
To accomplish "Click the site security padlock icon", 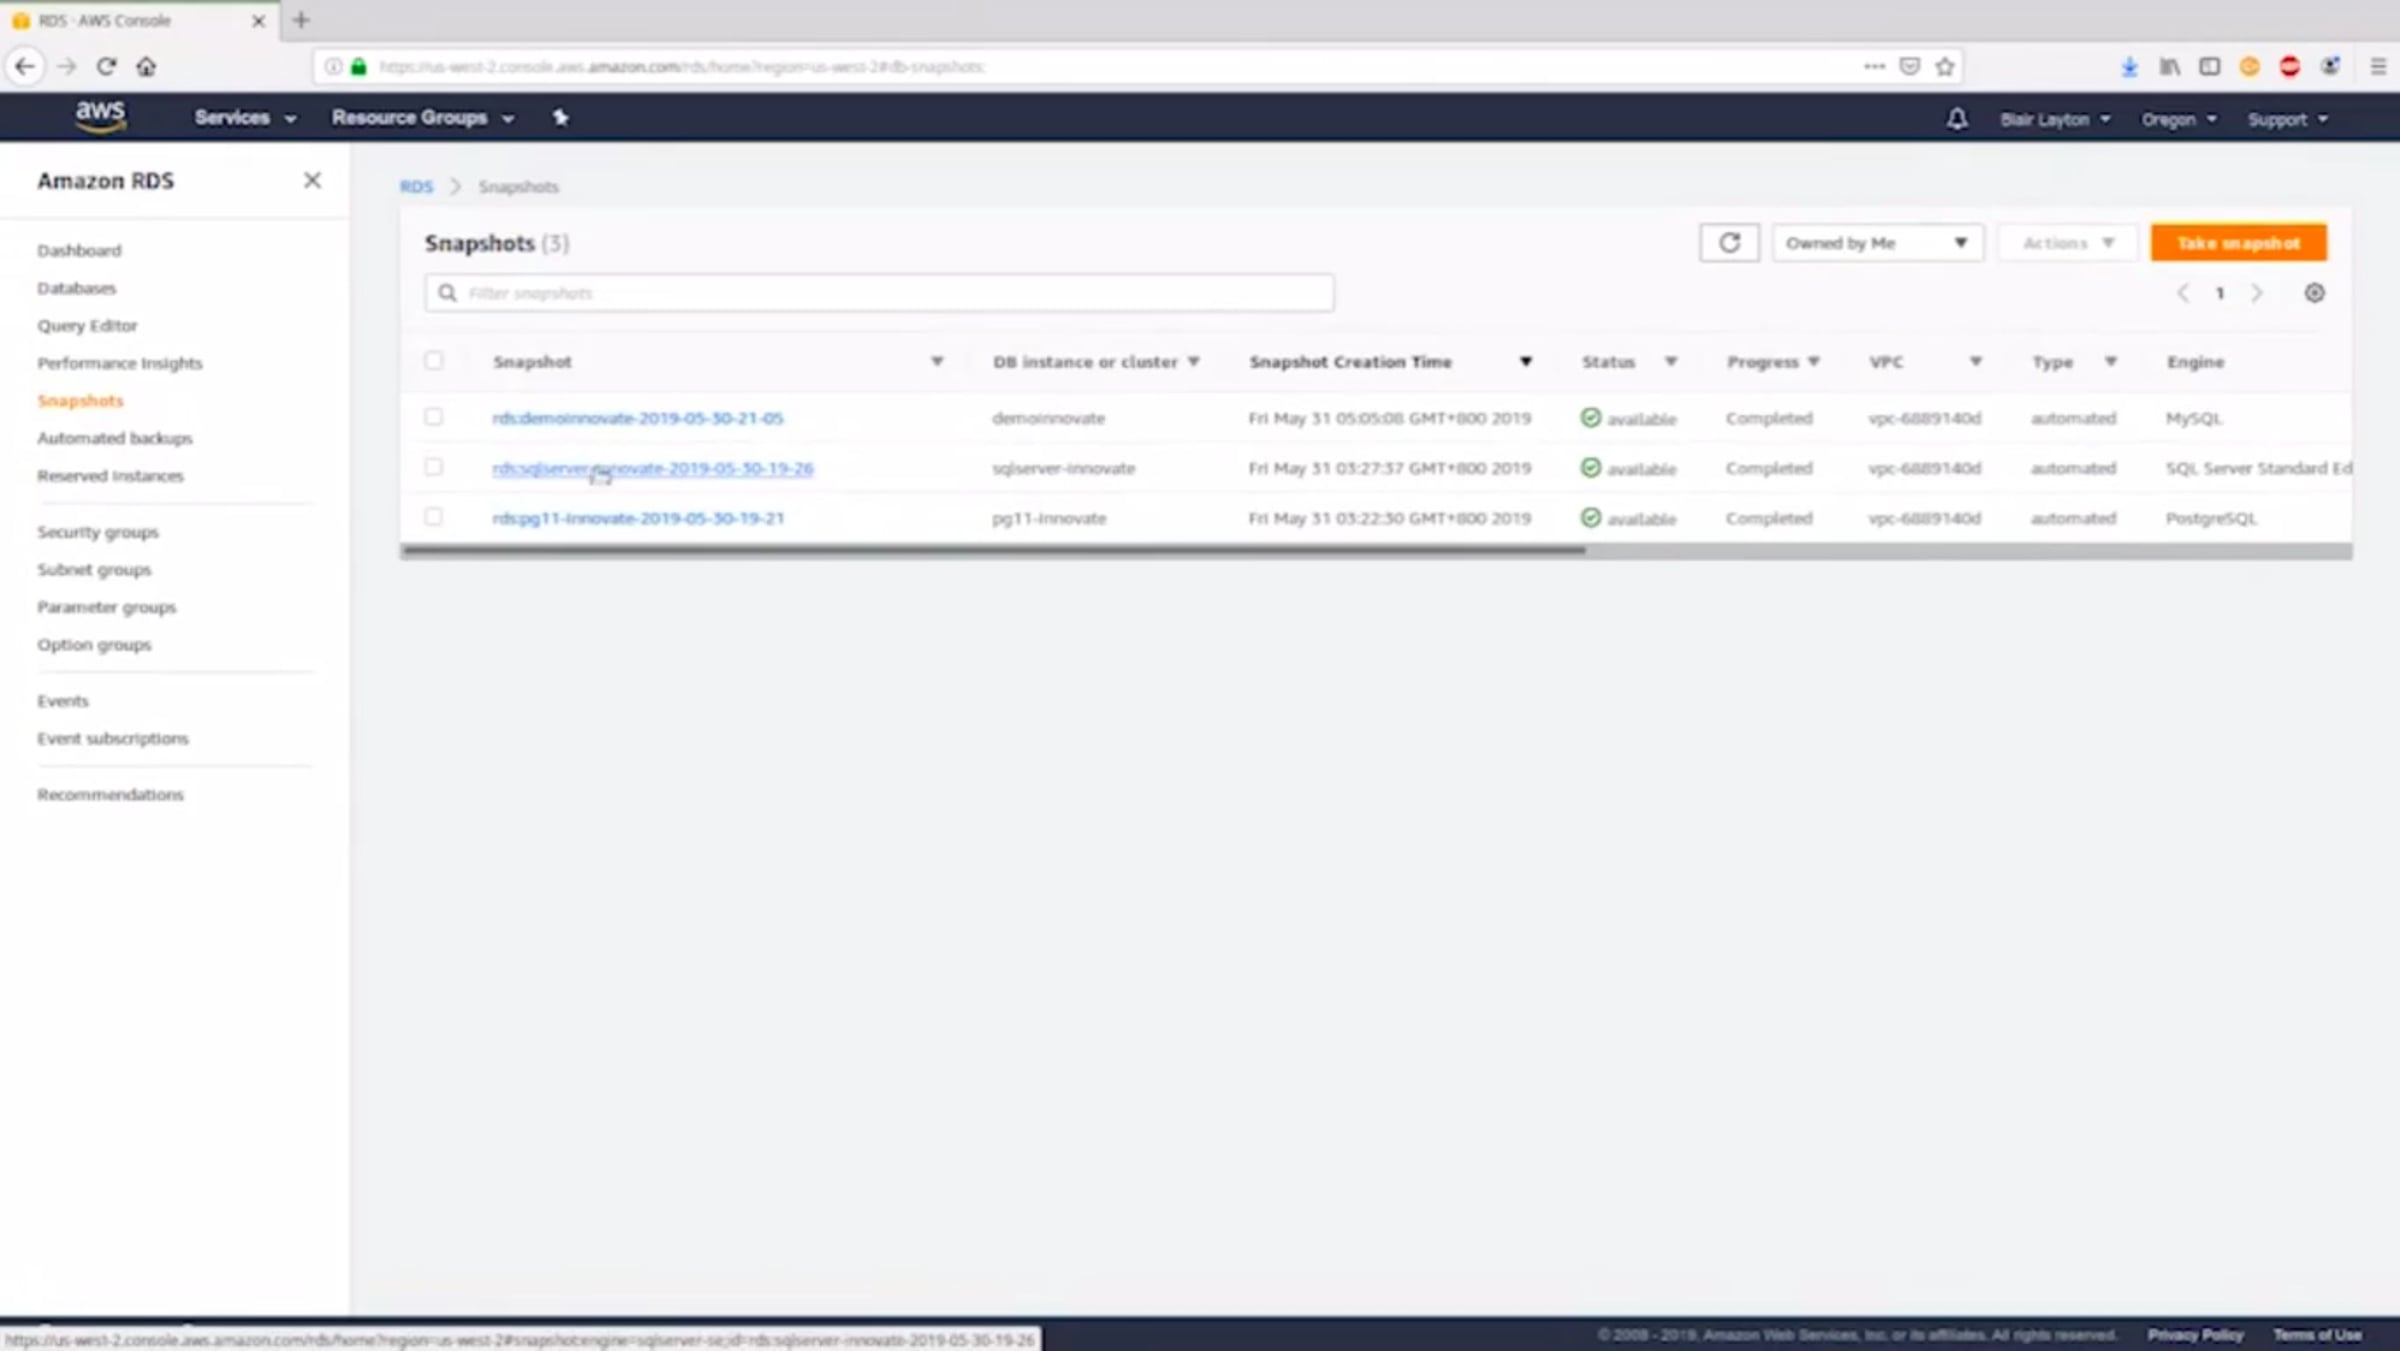I will 359,67.
